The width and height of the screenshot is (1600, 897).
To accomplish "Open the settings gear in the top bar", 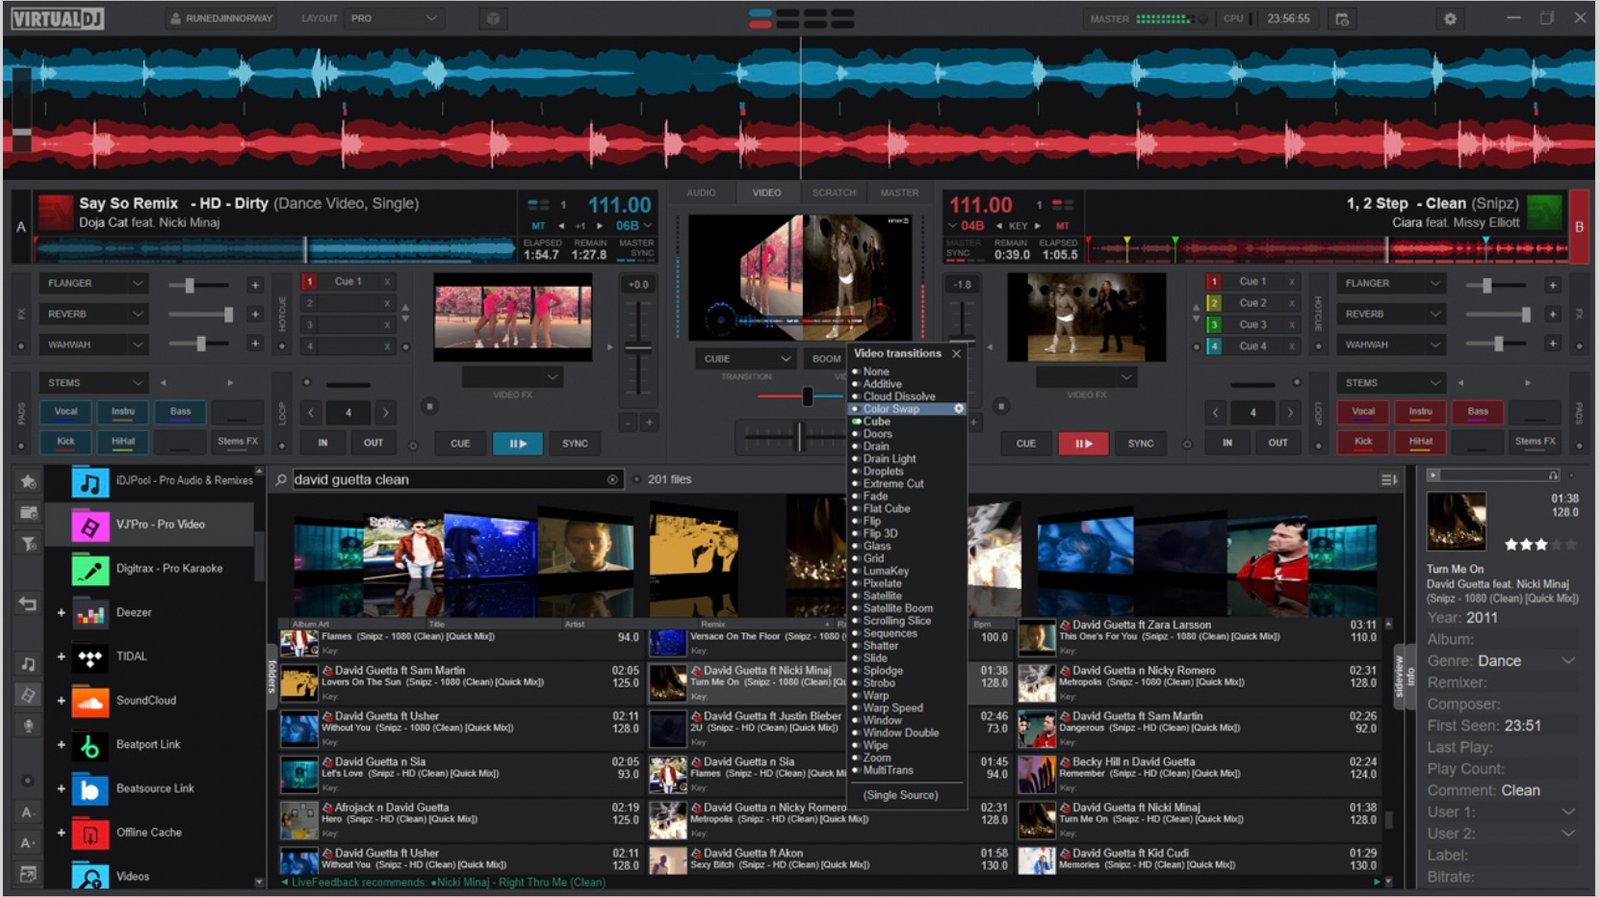I will coord(1450,18).
